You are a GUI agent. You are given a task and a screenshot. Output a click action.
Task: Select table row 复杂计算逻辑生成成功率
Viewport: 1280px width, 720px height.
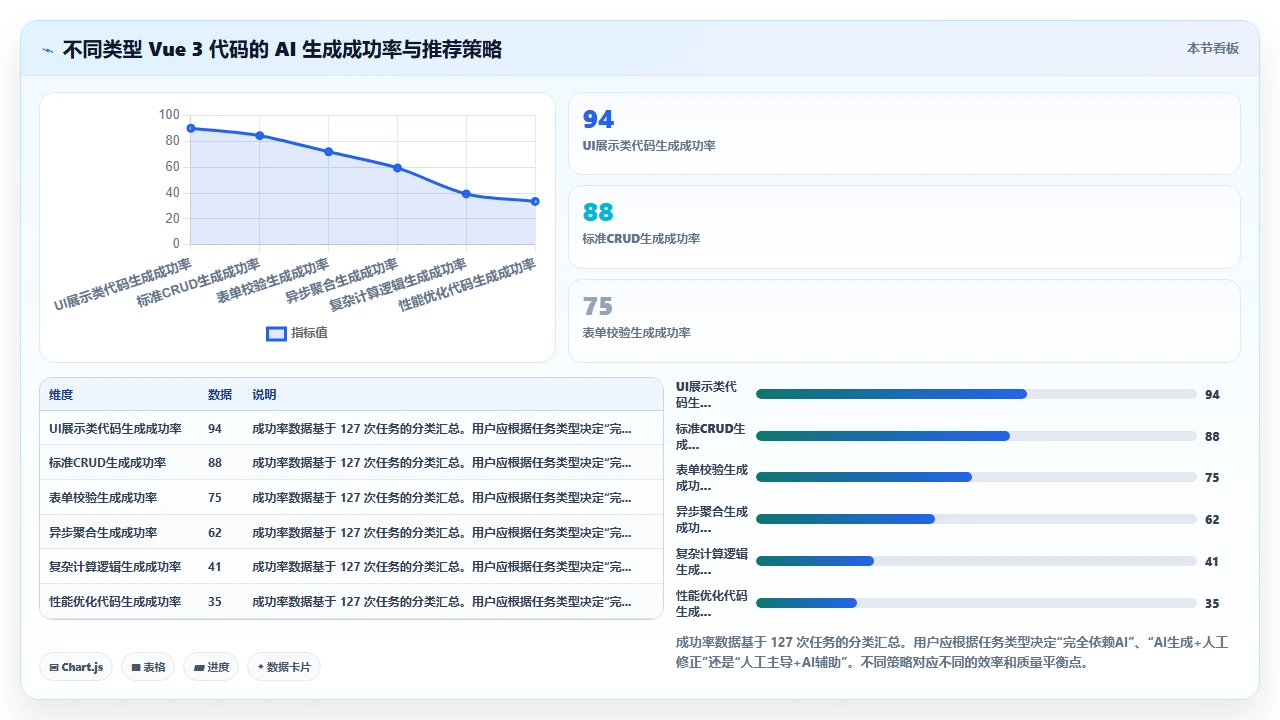click(351, 566)
